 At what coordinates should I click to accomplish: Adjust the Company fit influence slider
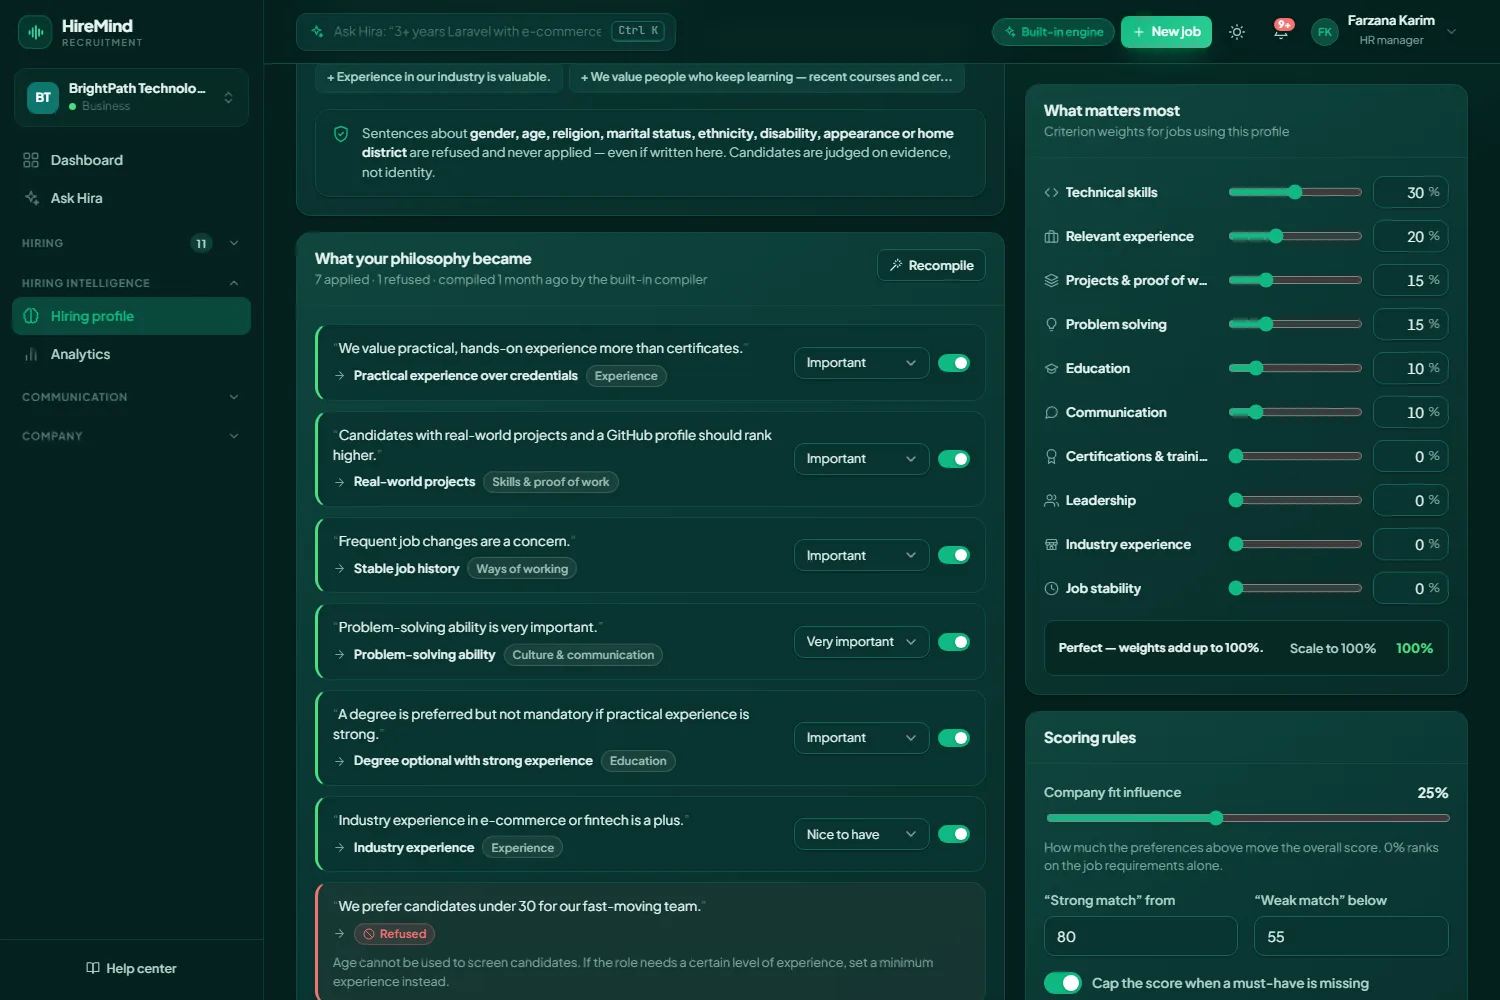tap(1247, 818)
